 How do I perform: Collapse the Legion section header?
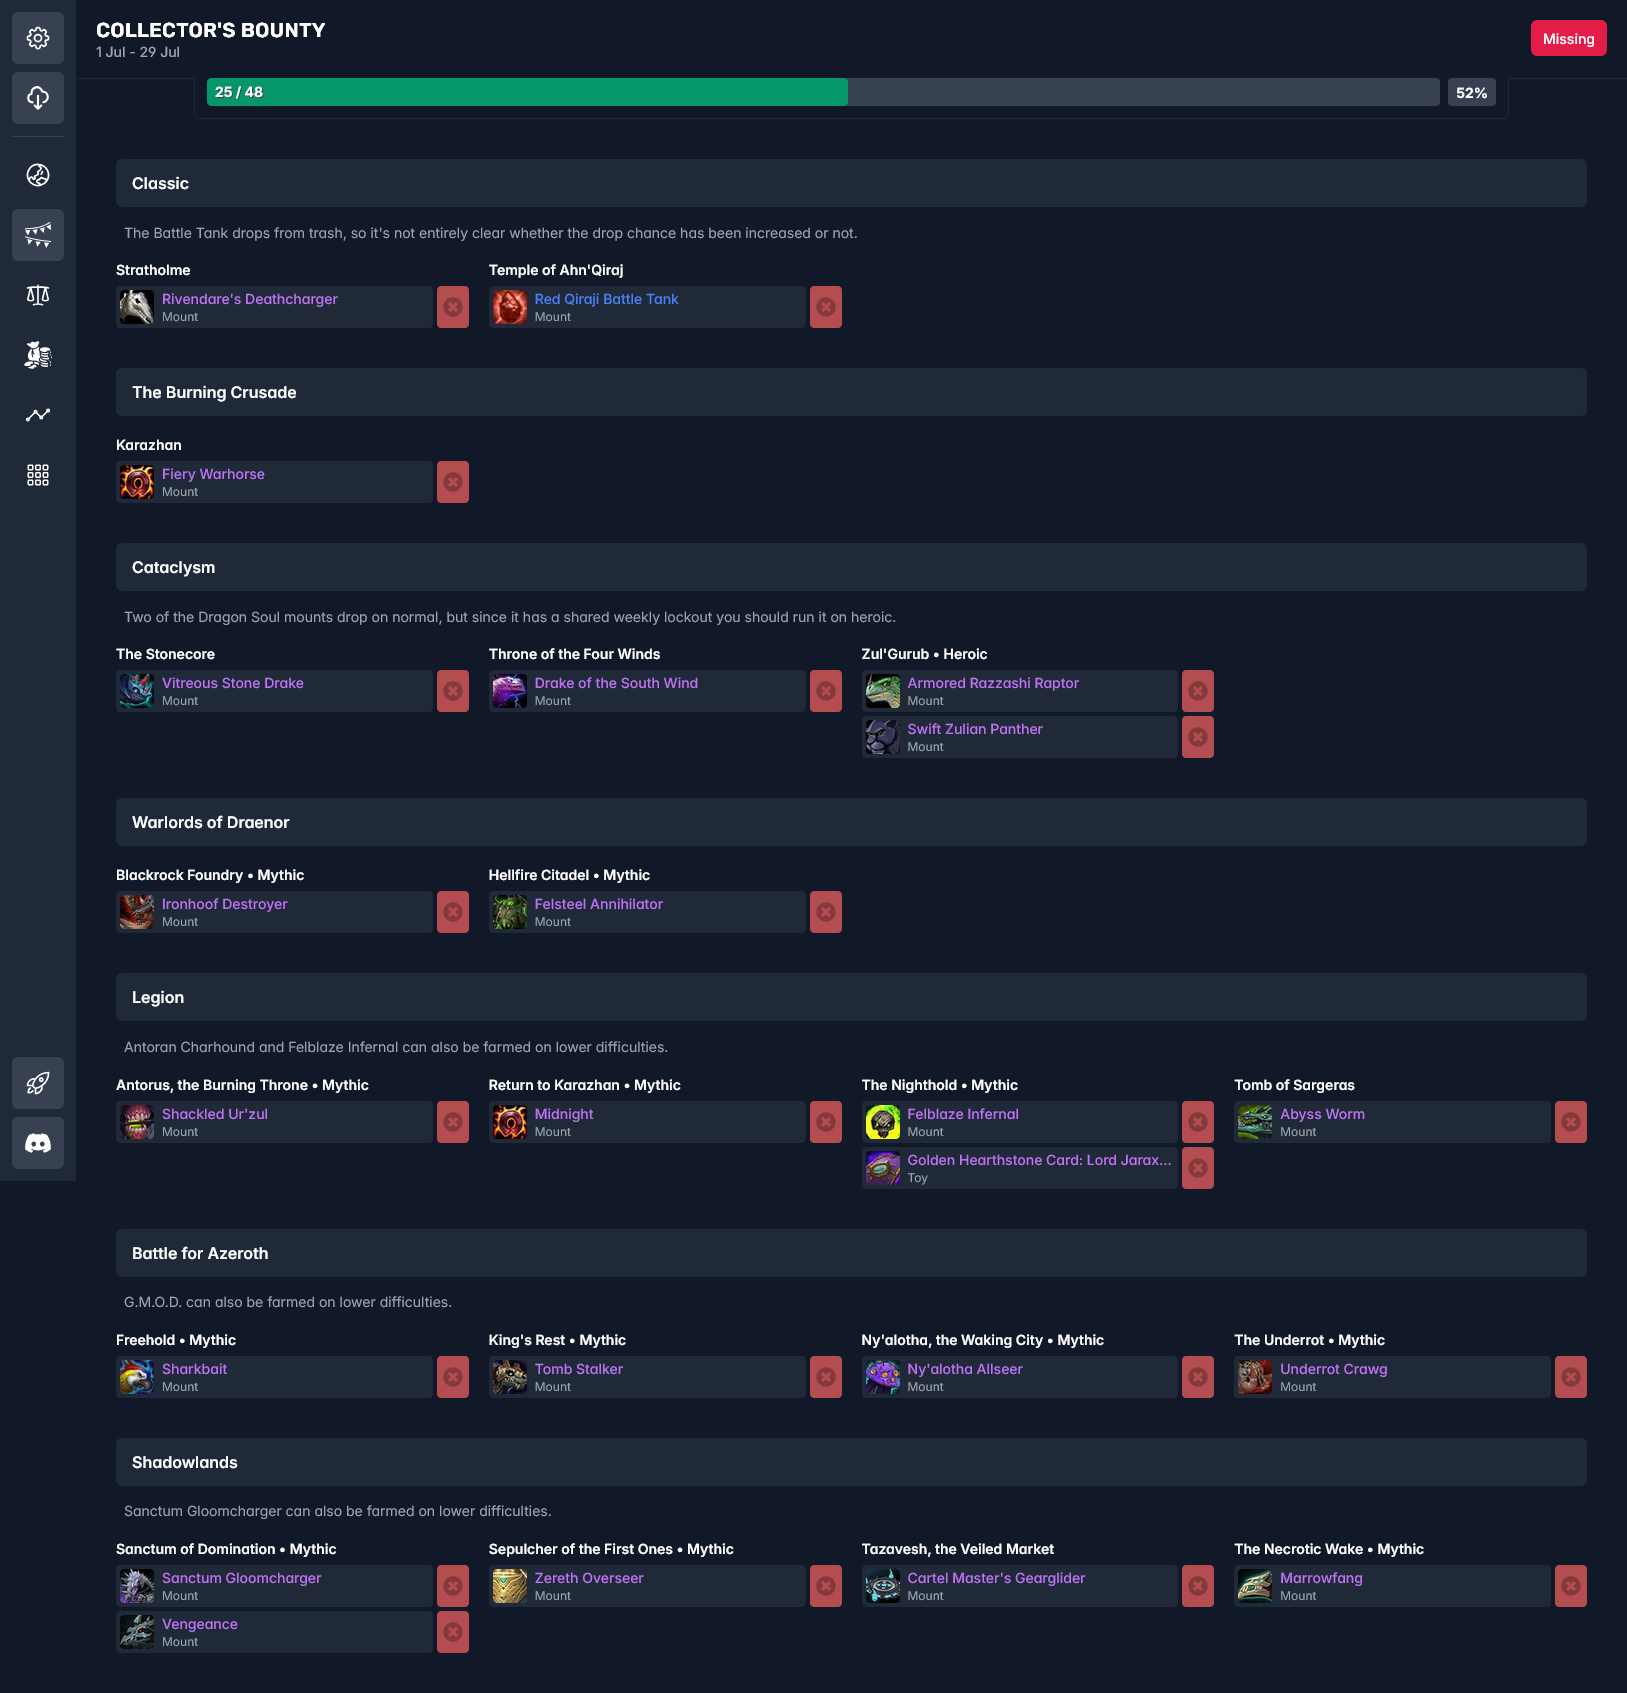click(851, 997)
